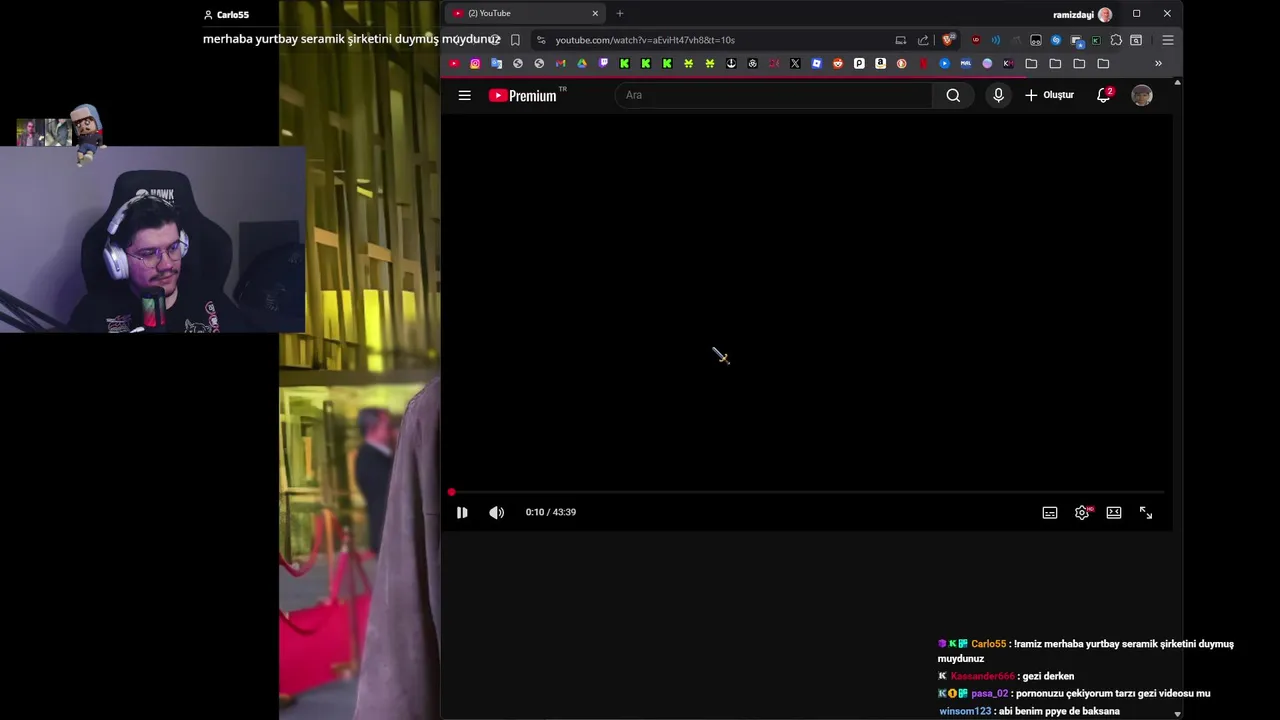Open the Google Drive bookmark

(582, 63)
